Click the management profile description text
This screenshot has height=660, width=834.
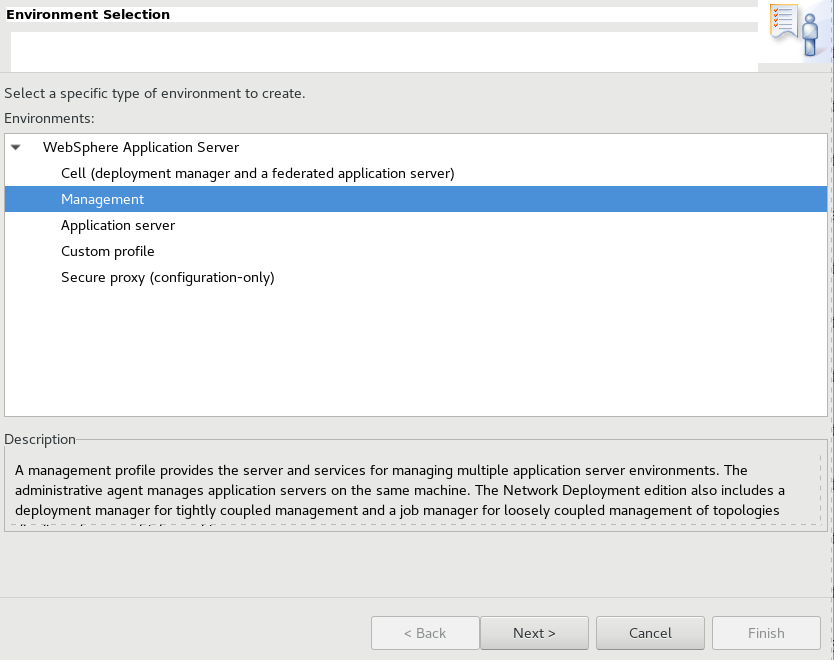[399, 490]
